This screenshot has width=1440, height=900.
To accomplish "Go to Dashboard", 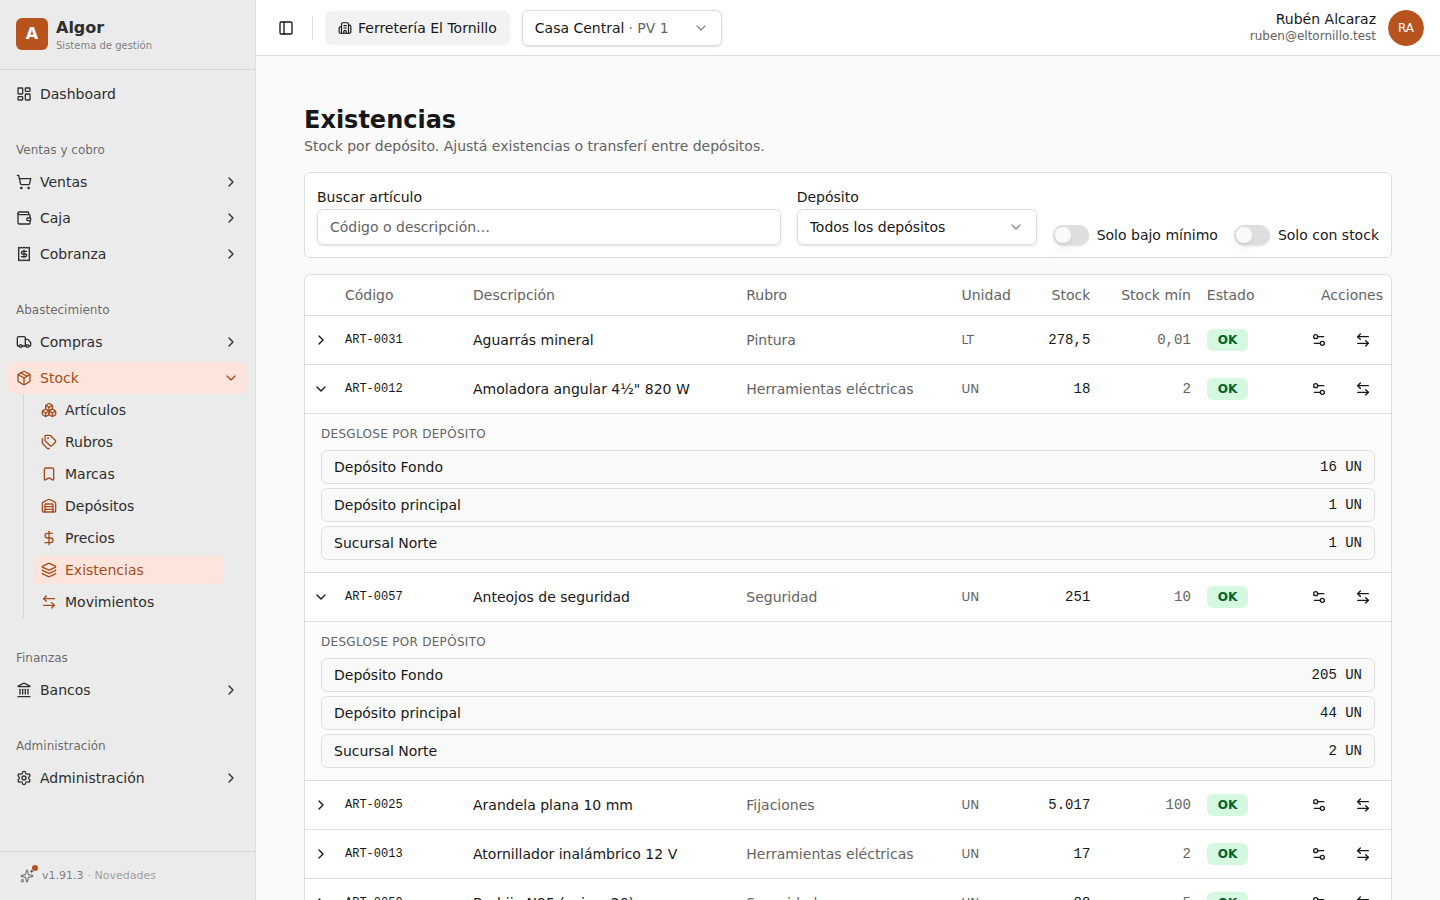I will coord(128,94).
